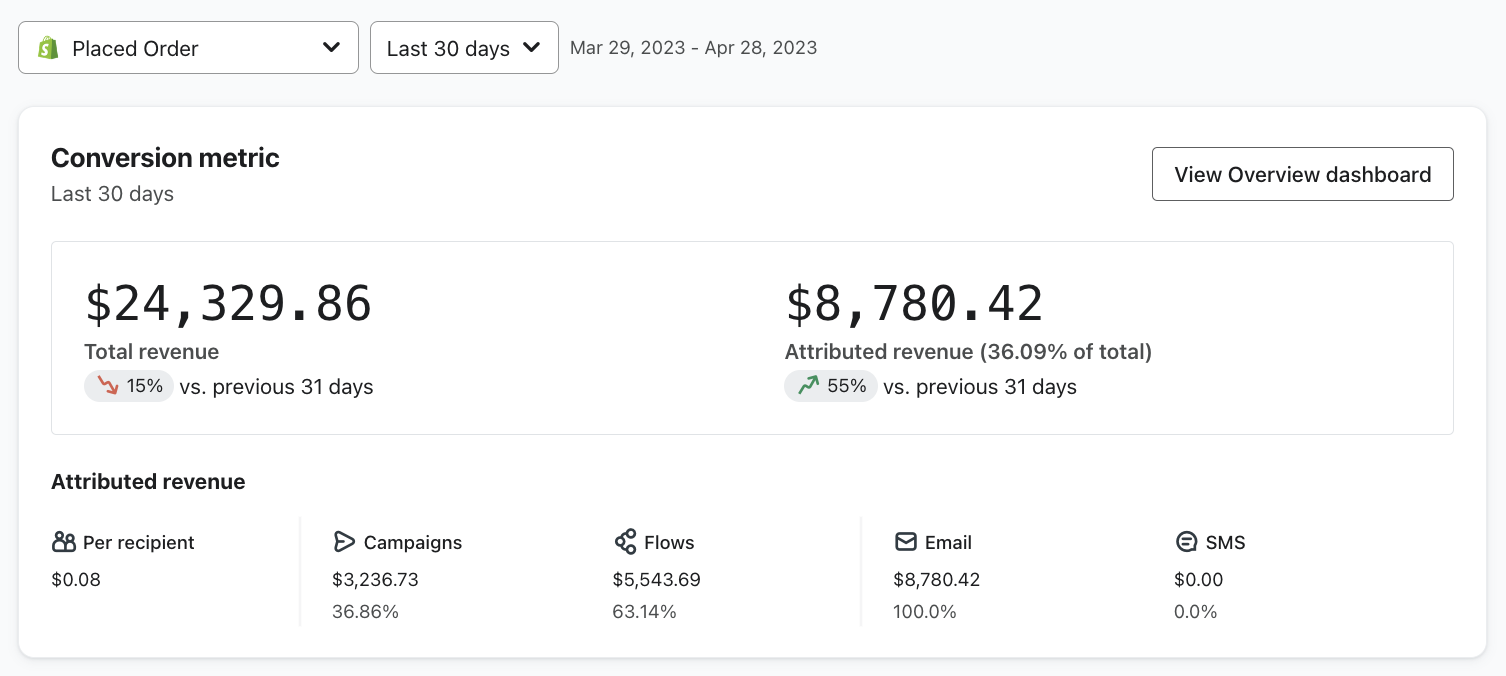Click the Shopify bag icon
This screenshot has height=676, width=1506.
48,48
